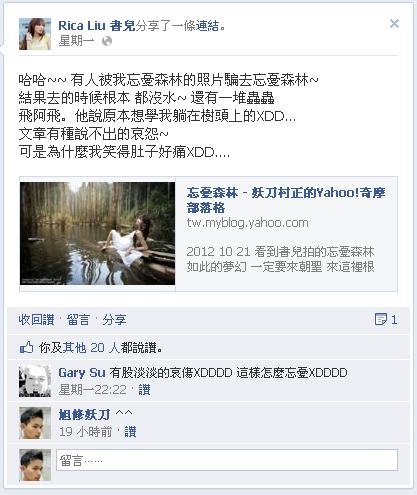Screen dimensions: 417x495
Task: Close the post with the X button
Action: click(x=394, y=23)
